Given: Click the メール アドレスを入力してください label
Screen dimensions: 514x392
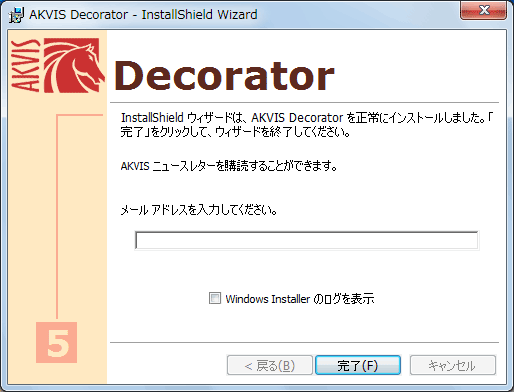Looking at the screenshot, I should pos(199,210).
